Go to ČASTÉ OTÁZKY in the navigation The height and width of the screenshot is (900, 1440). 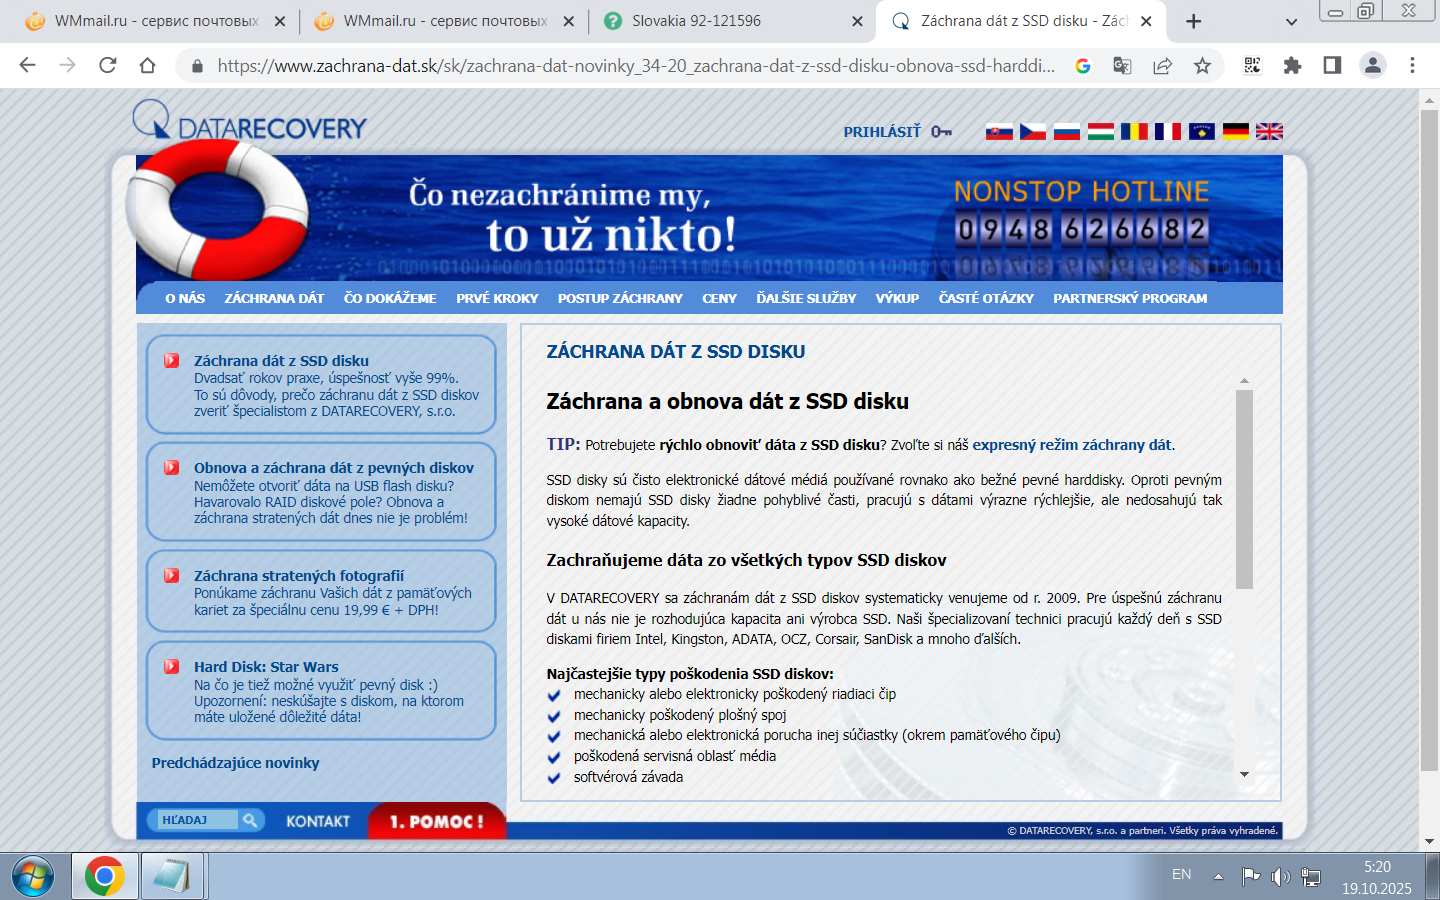986,298
